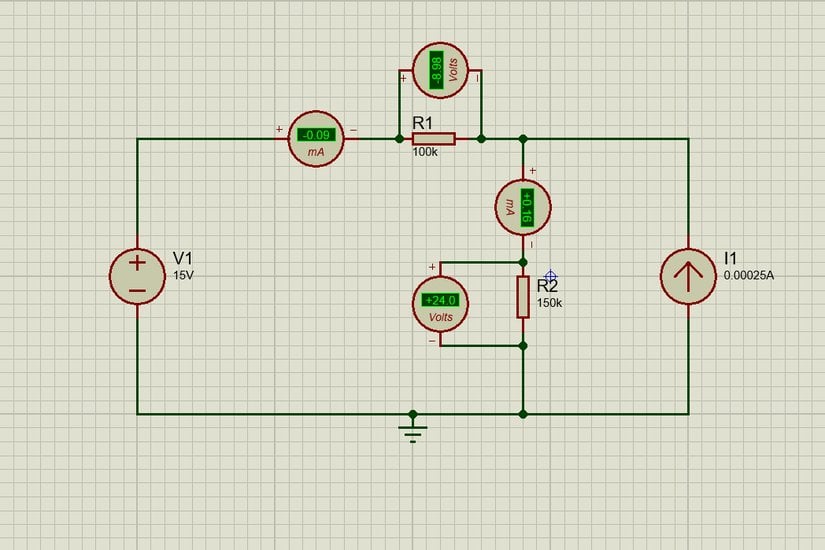Select the 150k resistance value label
Viewport: 825px width, 550px height.
[549, 303]
